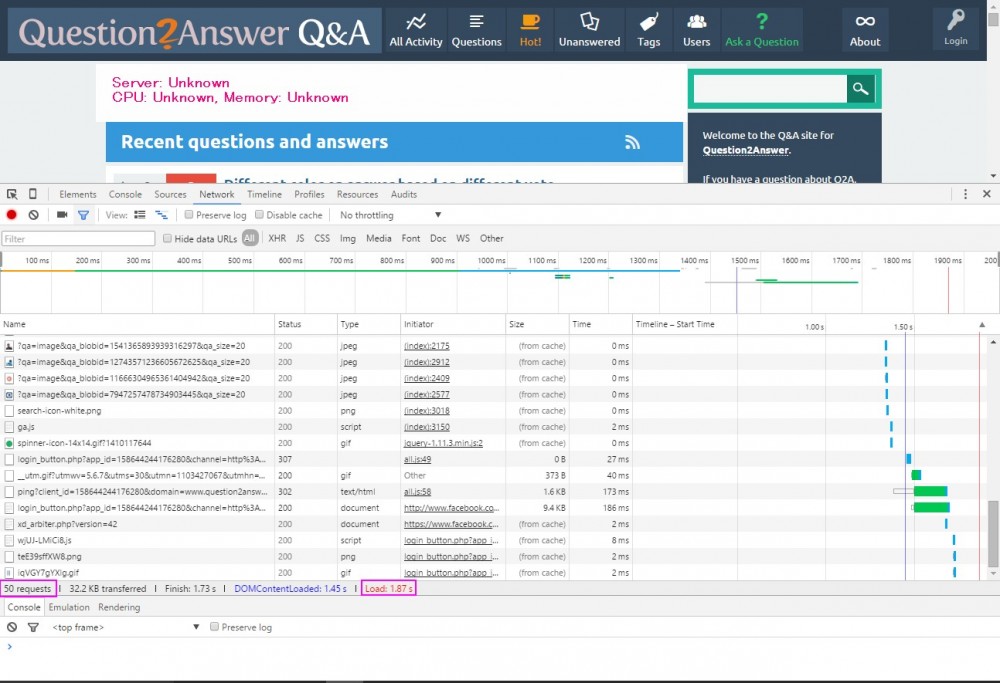Click the red record network log button

coord(12,215)
